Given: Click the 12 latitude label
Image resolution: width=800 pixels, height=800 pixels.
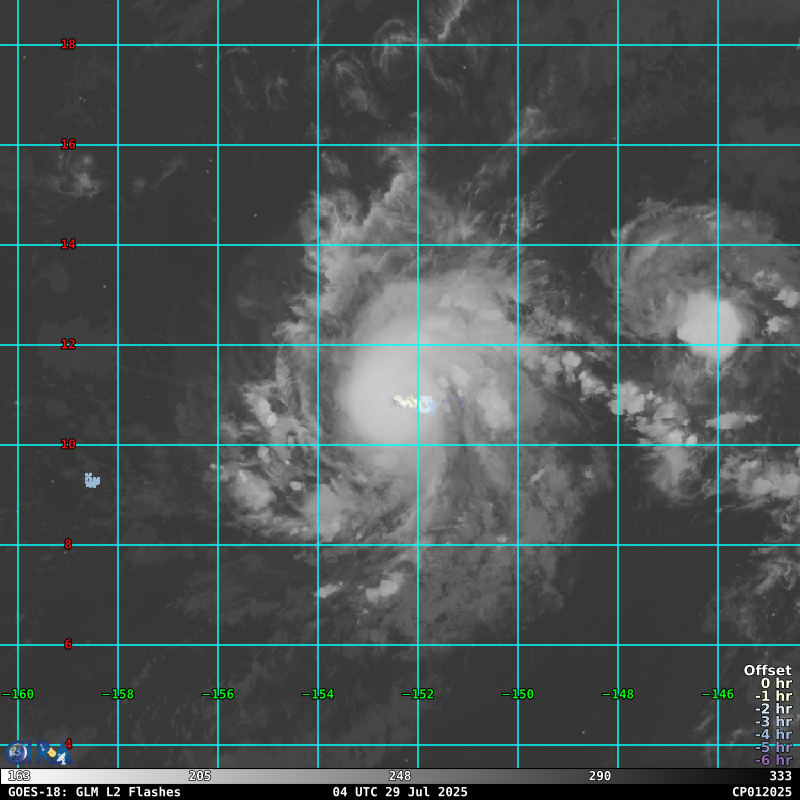Looking at the screenshot, I should point(68,344).
